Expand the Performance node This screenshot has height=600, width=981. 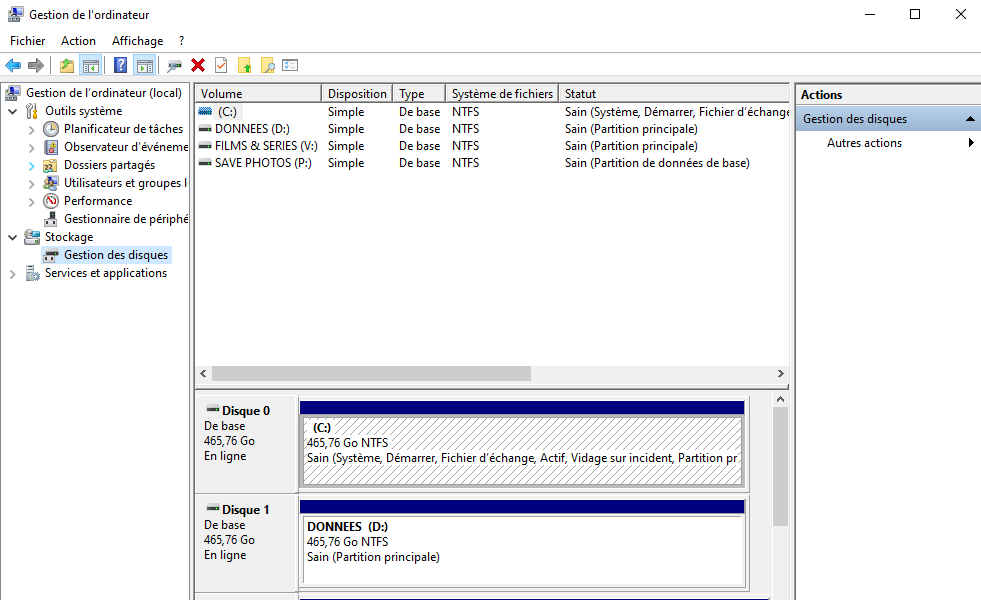click(x=31, y=201)
